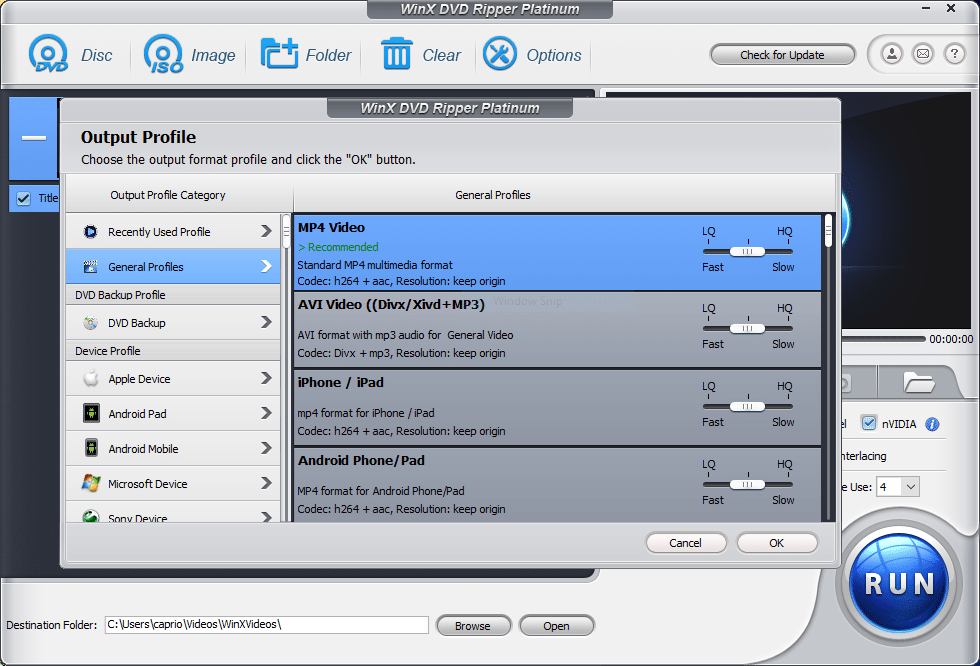Click the Apple Device logo icon

click(91, 379)
